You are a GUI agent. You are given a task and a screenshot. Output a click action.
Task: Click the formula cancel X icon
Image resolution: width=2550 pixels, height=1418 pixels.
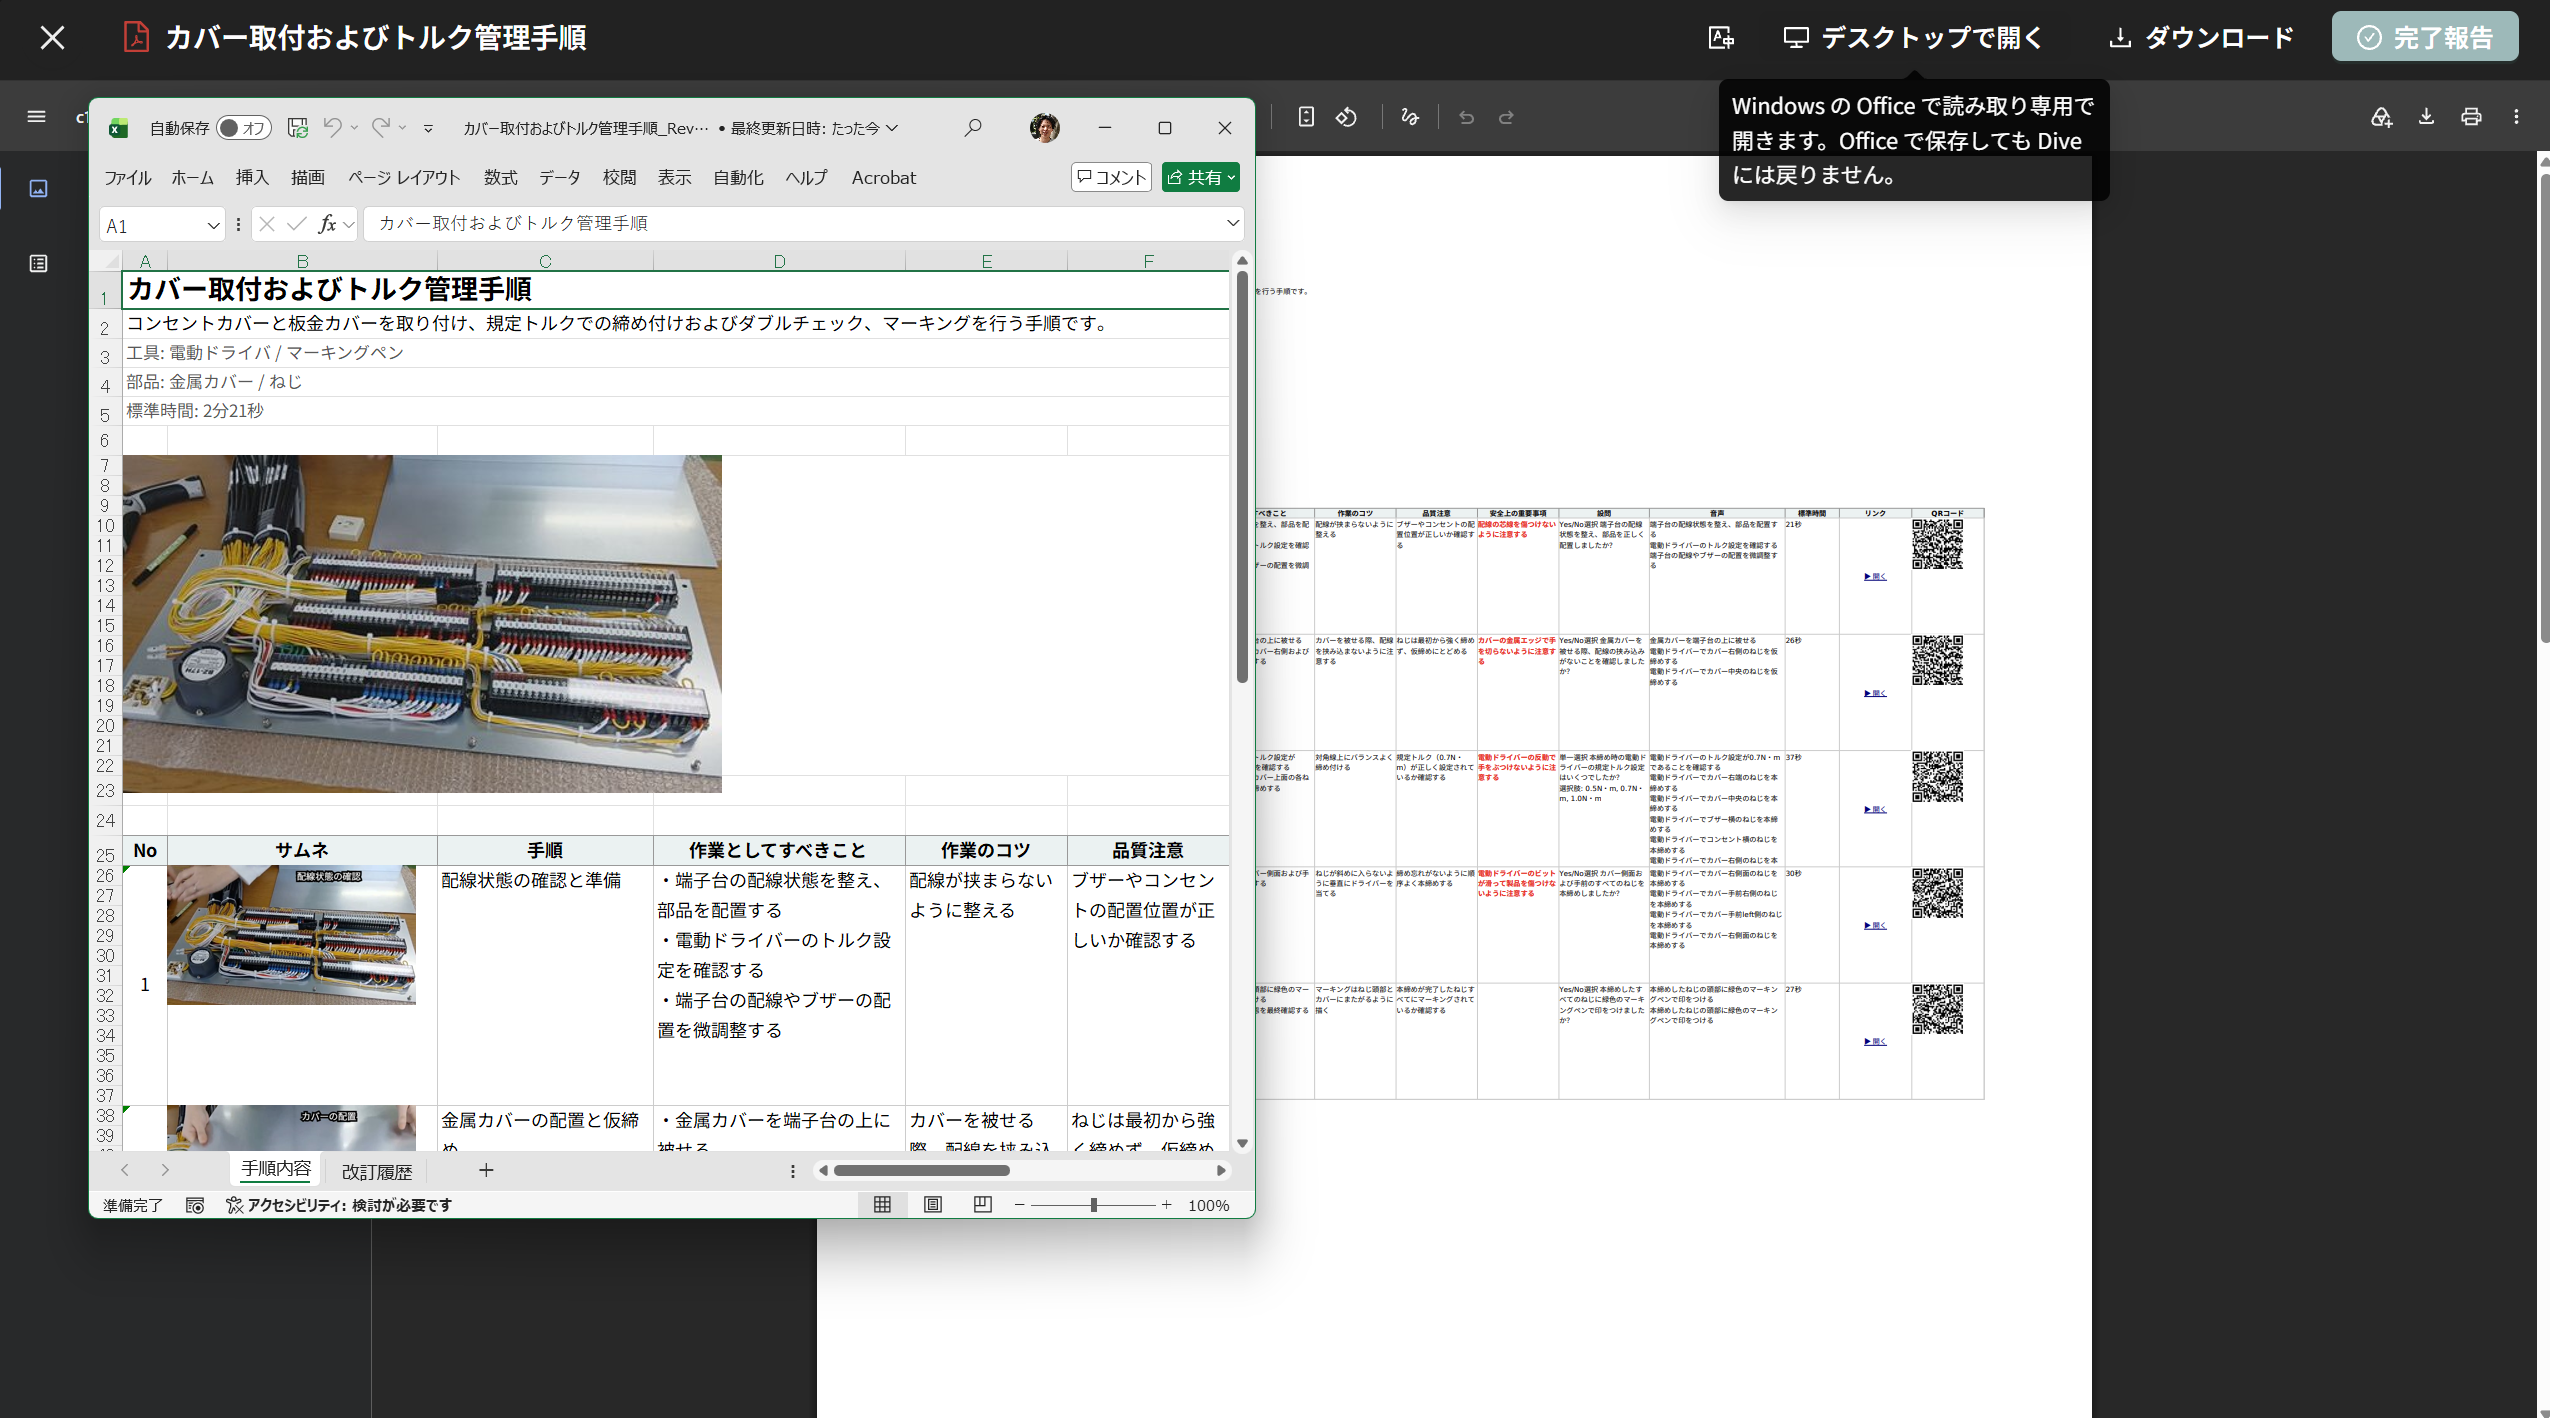267,224
